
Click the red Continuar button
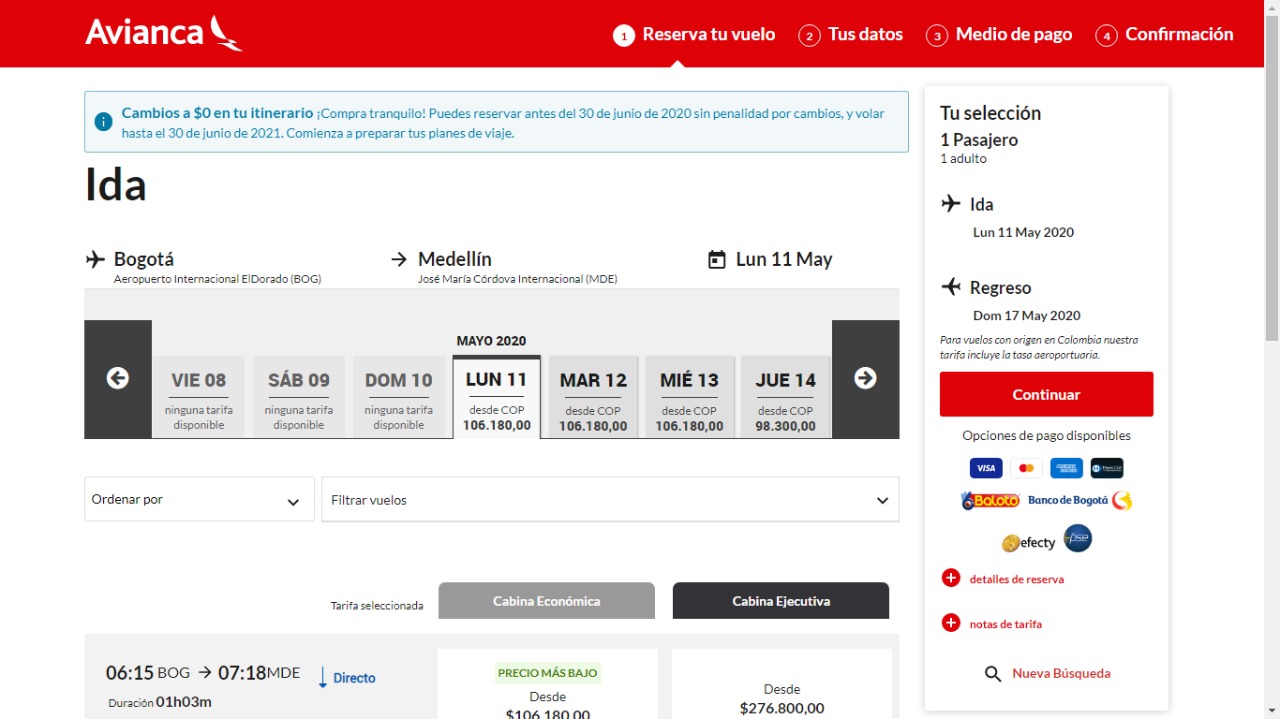(1046, 394)
